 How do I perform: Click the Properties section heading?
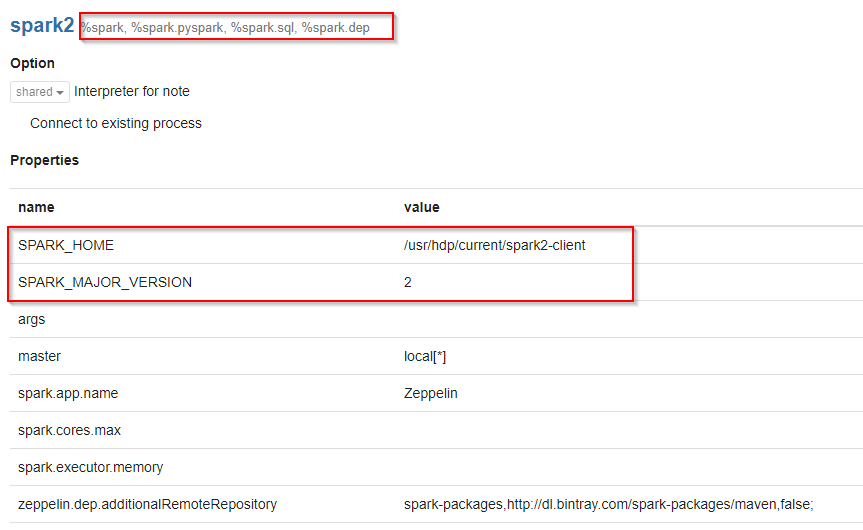[44, 160]
